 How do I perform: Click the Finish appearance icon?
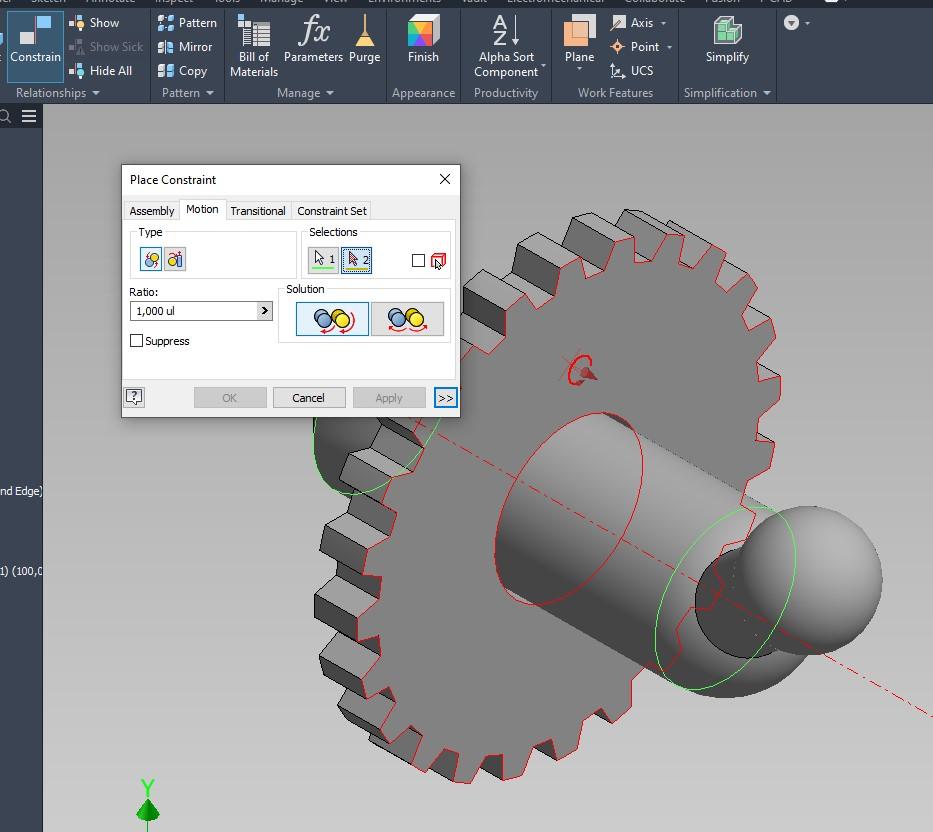(423, 31)
